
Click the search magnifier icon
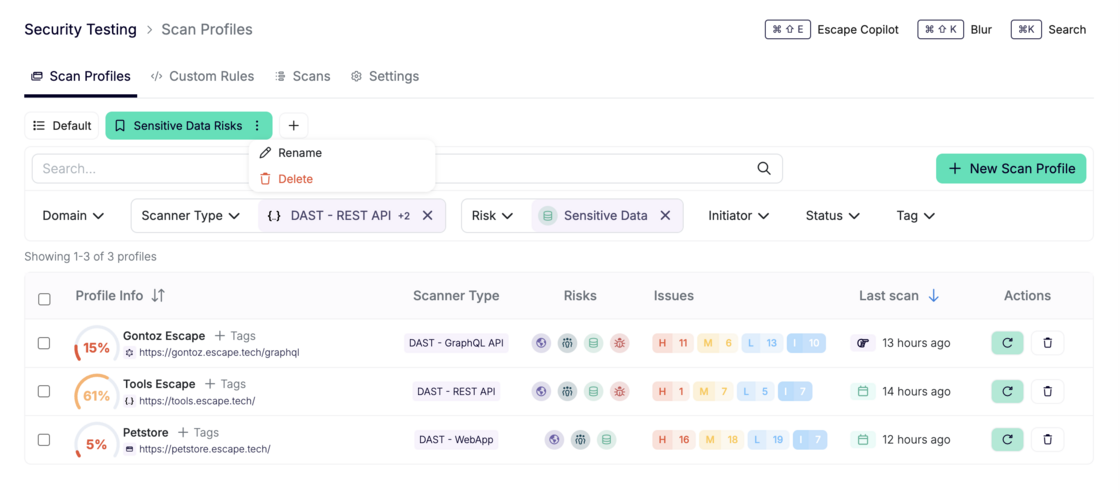[764, 168]
